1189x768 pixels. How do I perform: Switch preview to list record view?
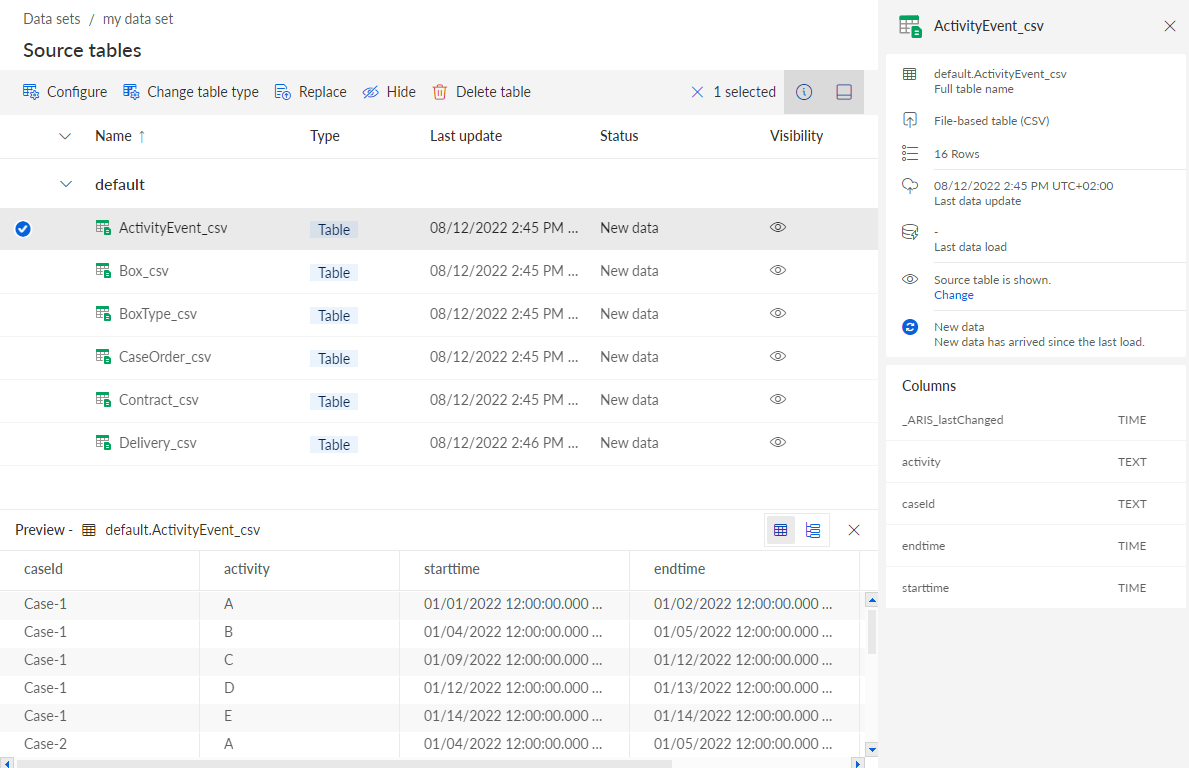click(813, 530)
